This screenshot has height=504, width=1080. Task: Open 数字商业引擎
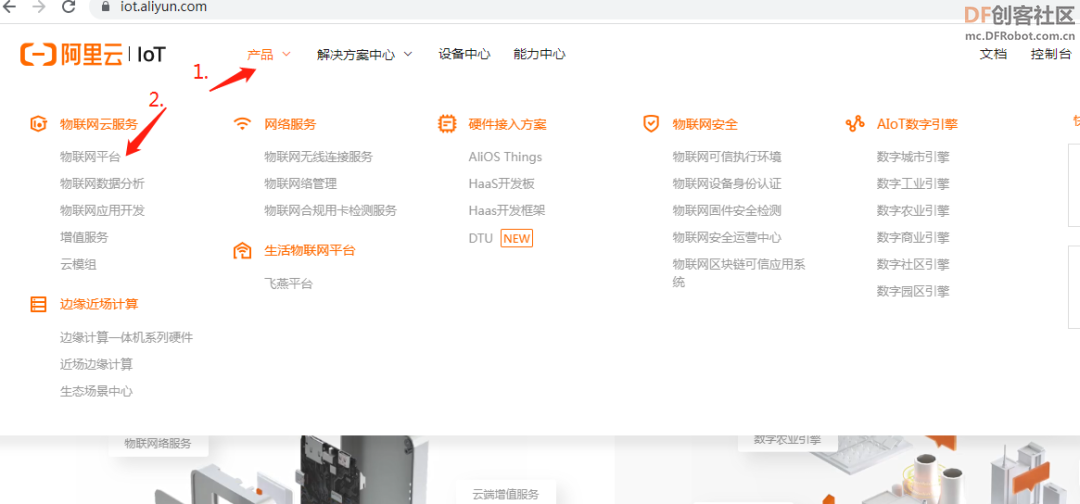[x=913, y=238]
